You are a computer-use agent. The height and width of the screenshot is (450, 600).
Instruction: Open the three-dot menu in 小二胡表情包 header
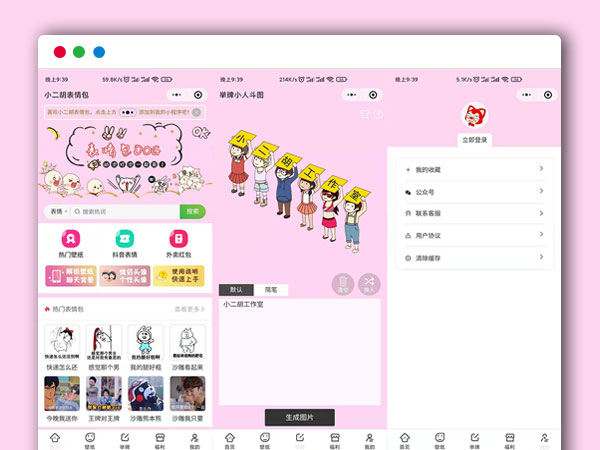[x=177, y=95]
